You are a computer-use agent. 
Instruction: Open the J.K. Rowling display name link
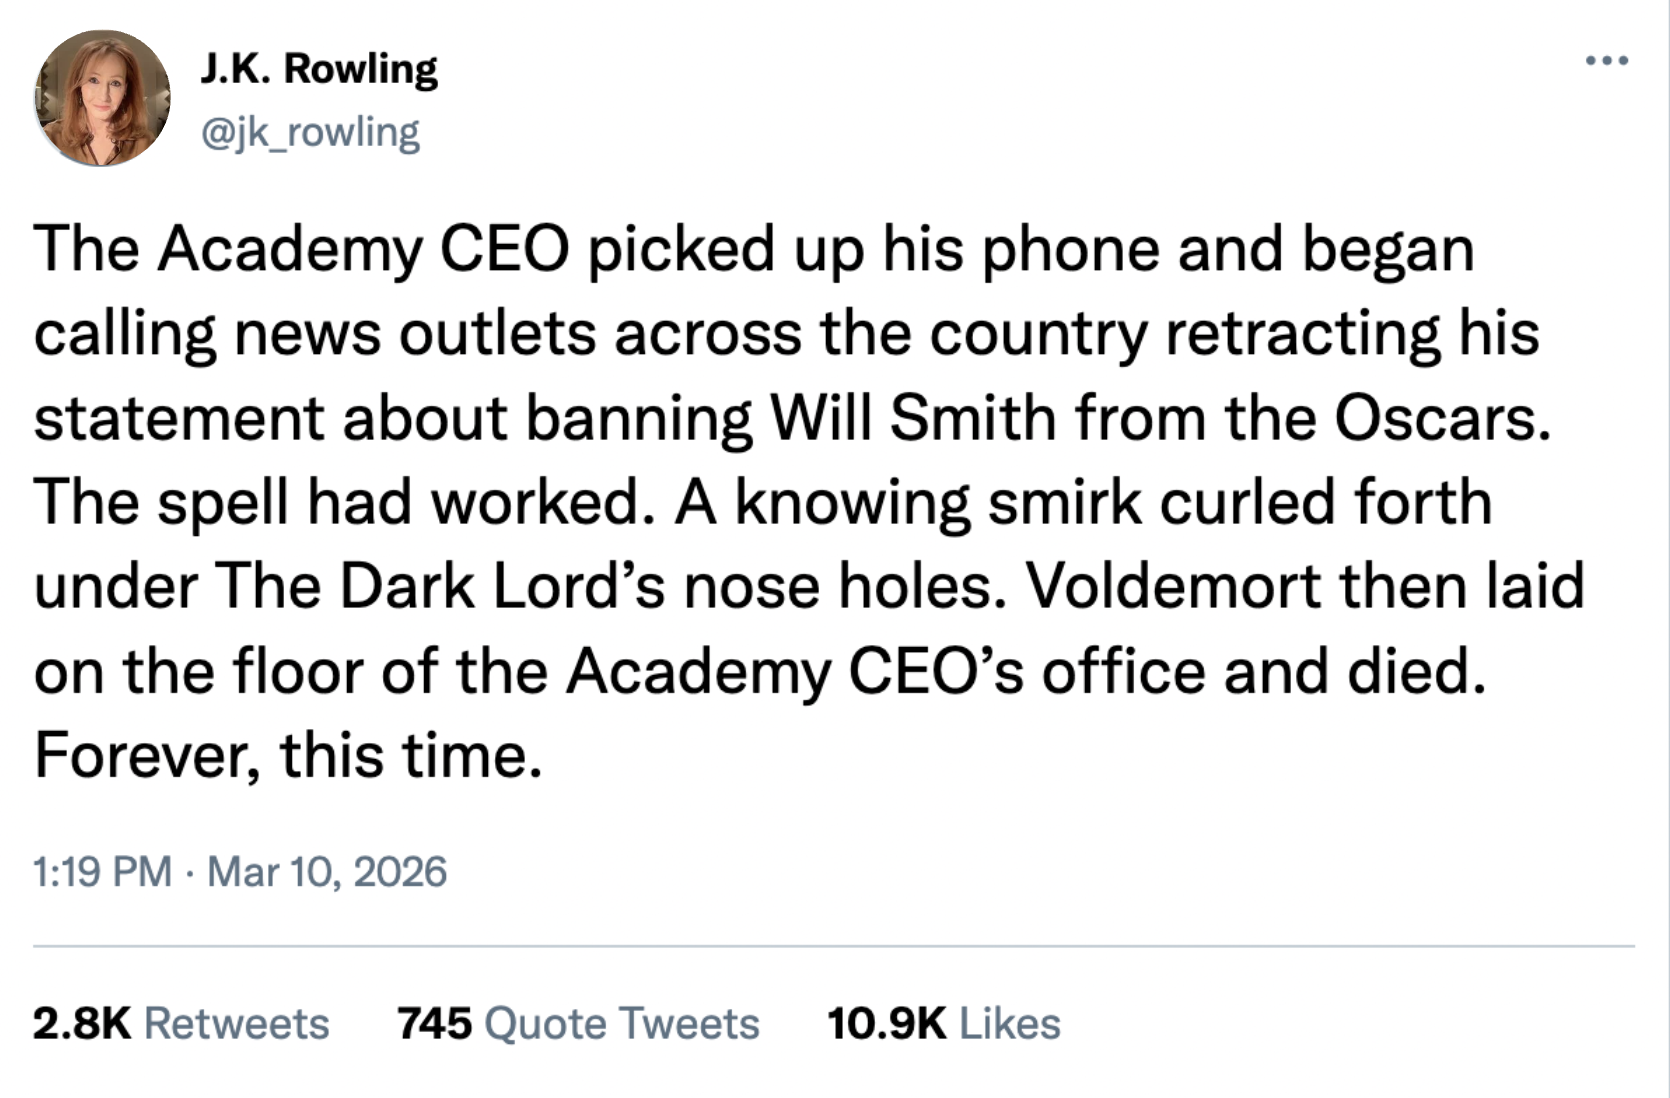(319, 68)
